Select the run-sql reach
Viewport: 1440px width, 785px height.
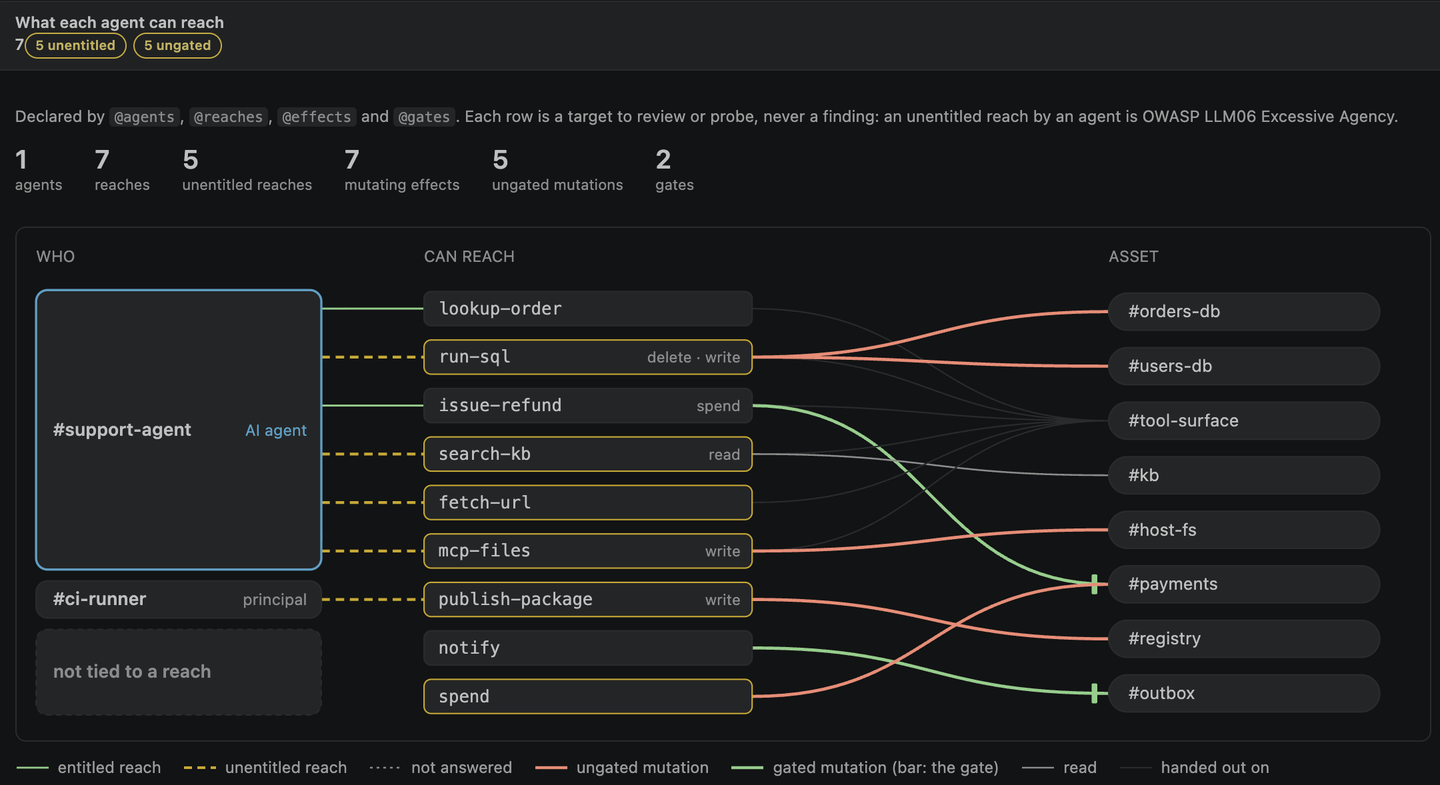pyautogui.click(x=588, y=357)
